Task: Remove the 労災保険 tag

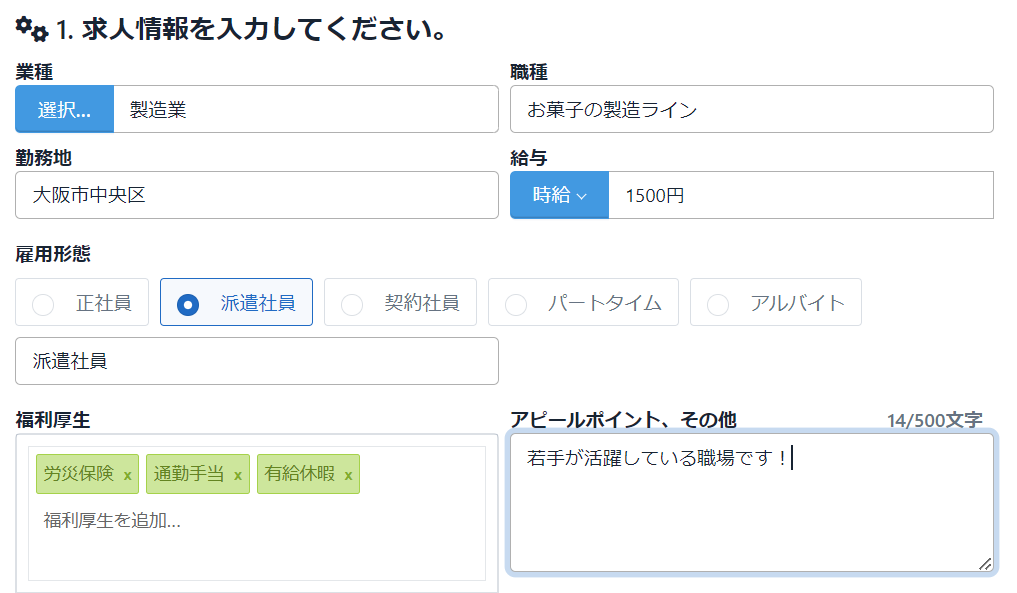Action: [128, 475]
